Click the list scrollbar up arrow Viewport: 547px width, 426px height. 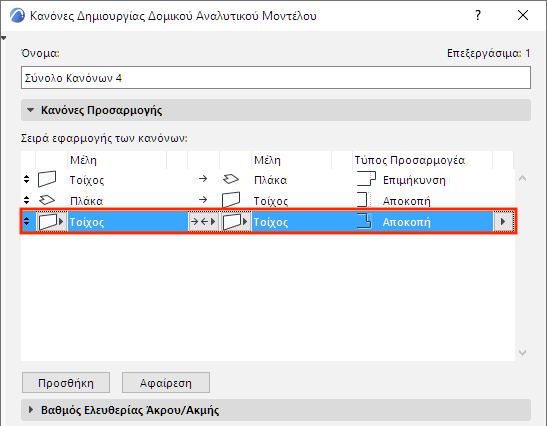tap(522, 178)
